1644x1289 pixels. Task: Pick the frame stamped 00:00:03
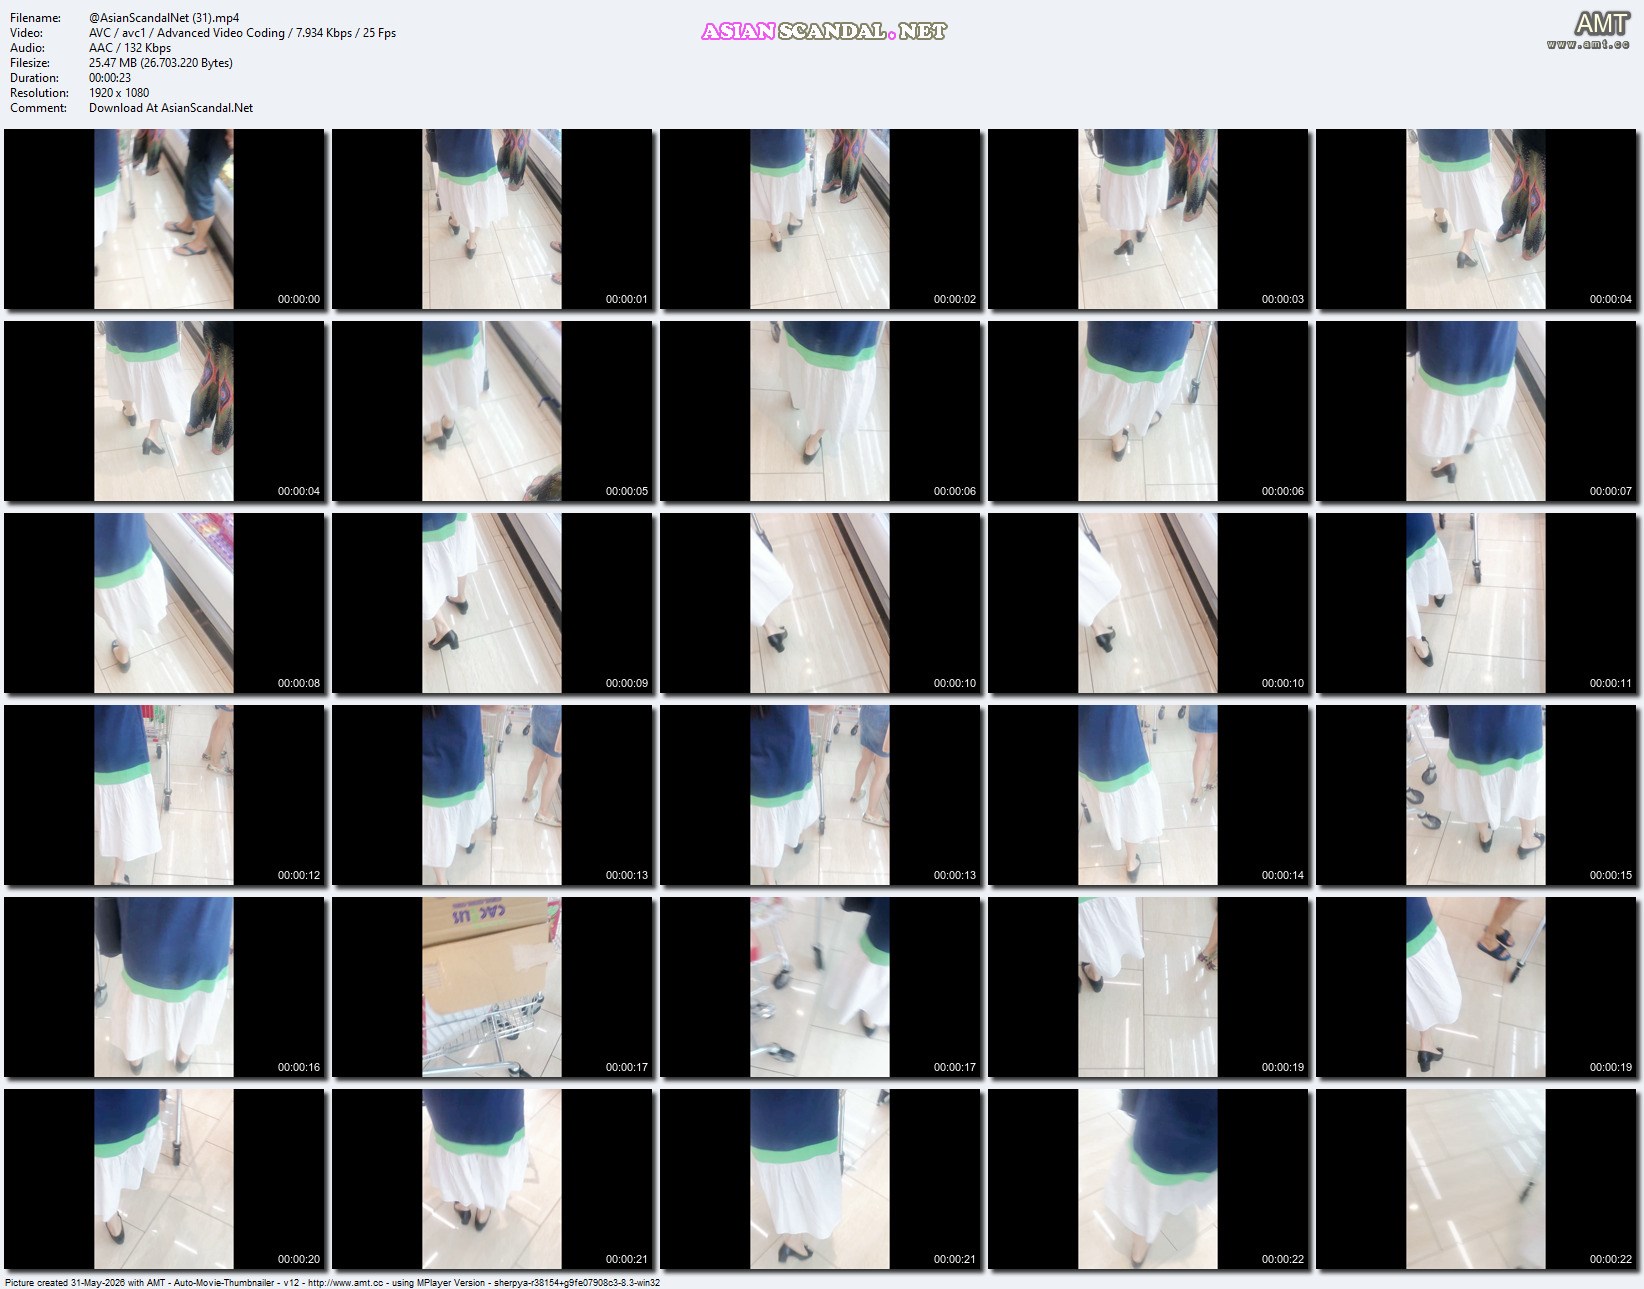click(x=1148, y=219)
